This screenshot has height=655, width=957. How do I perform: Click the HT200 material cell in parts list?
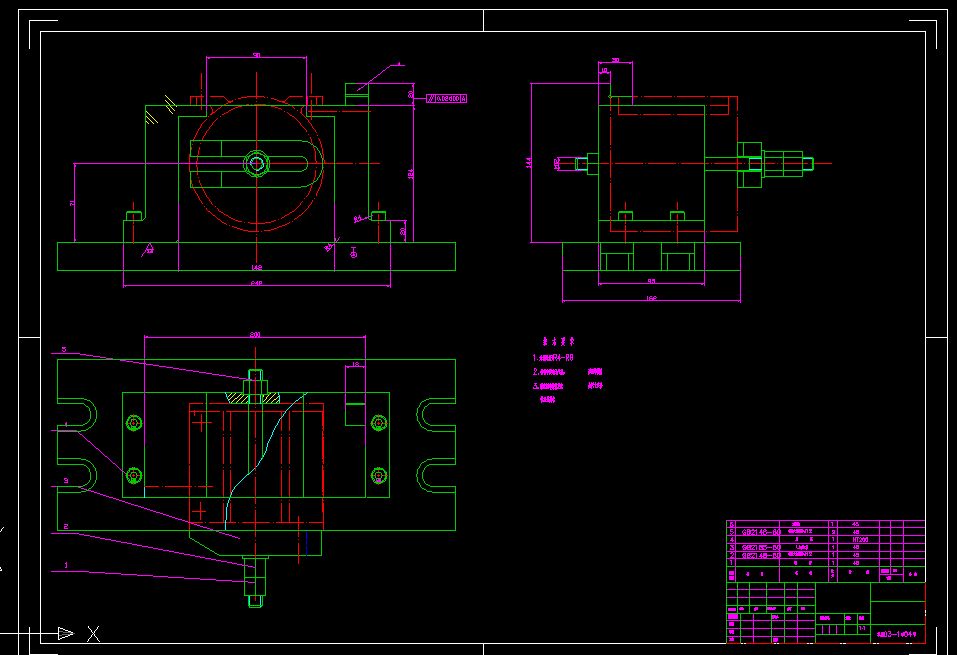coord(860,540)
